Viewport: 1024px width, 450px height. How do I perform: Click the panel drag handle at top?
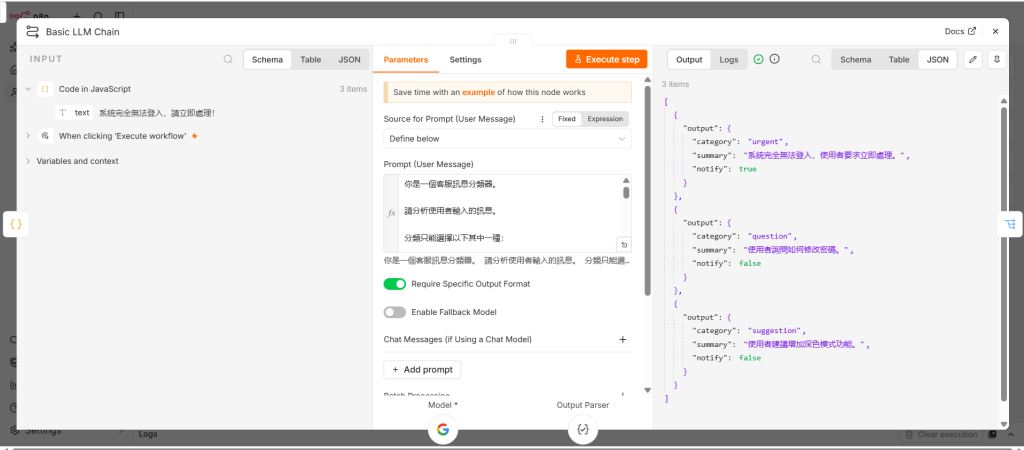513,40
